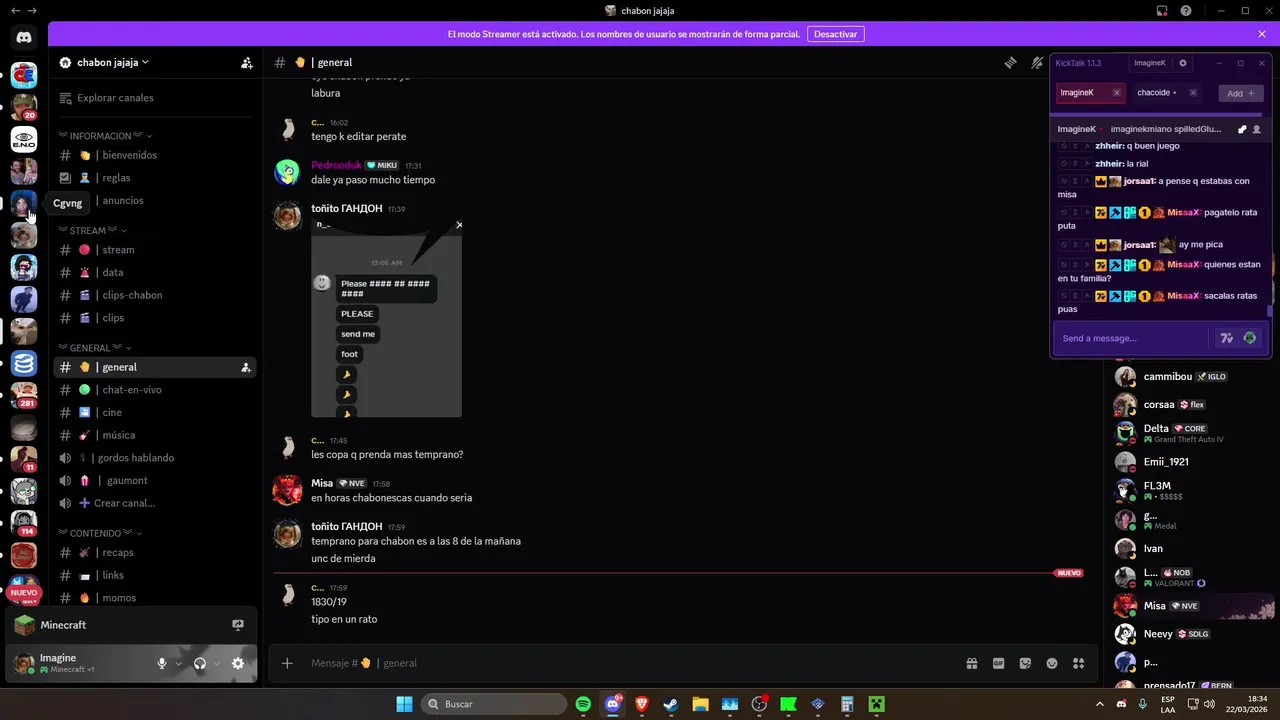1280x720 pixels.
Task: Open the Kick app in taskbar
Action: pos(788,704)
